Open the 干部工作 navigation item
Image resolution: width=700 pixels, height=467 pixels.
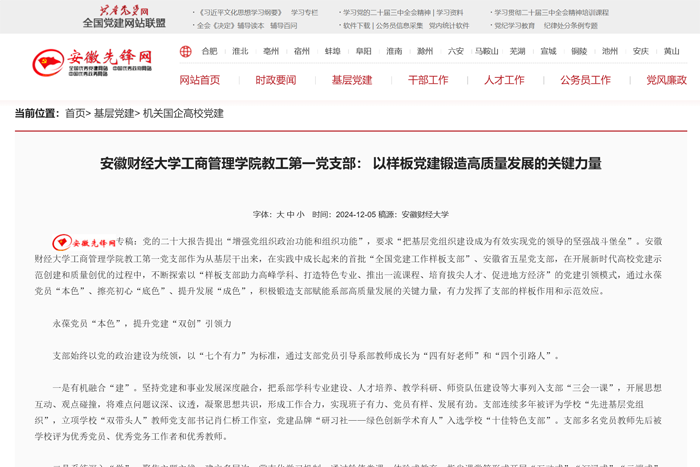pyautogui.click(x=428, y=80)
